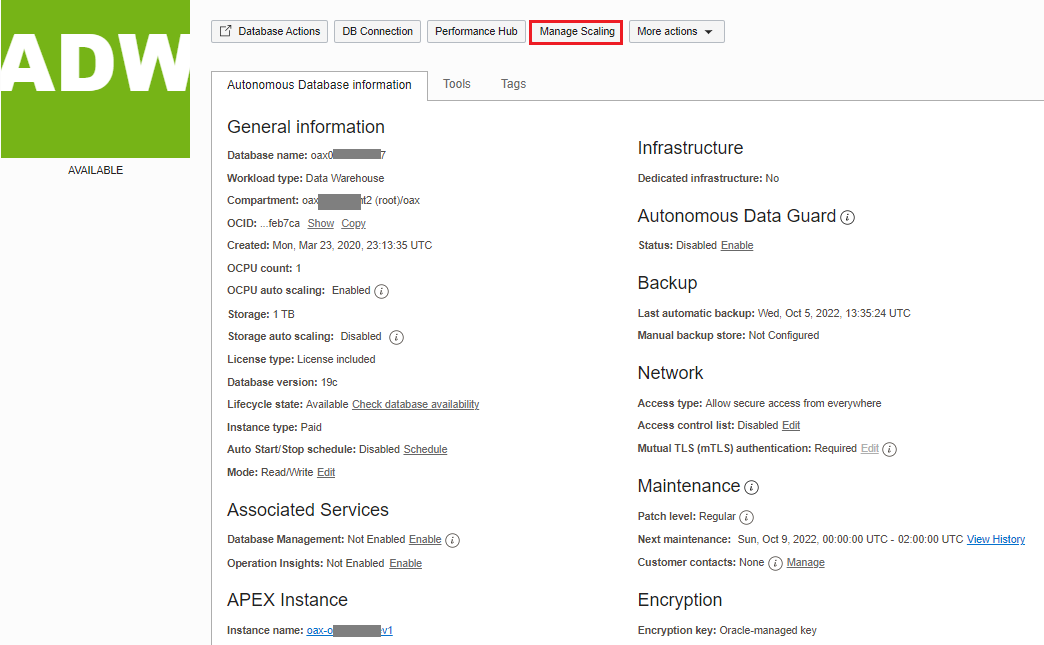View maintenance history
The image size is (1044, 645).
point(995,539)
